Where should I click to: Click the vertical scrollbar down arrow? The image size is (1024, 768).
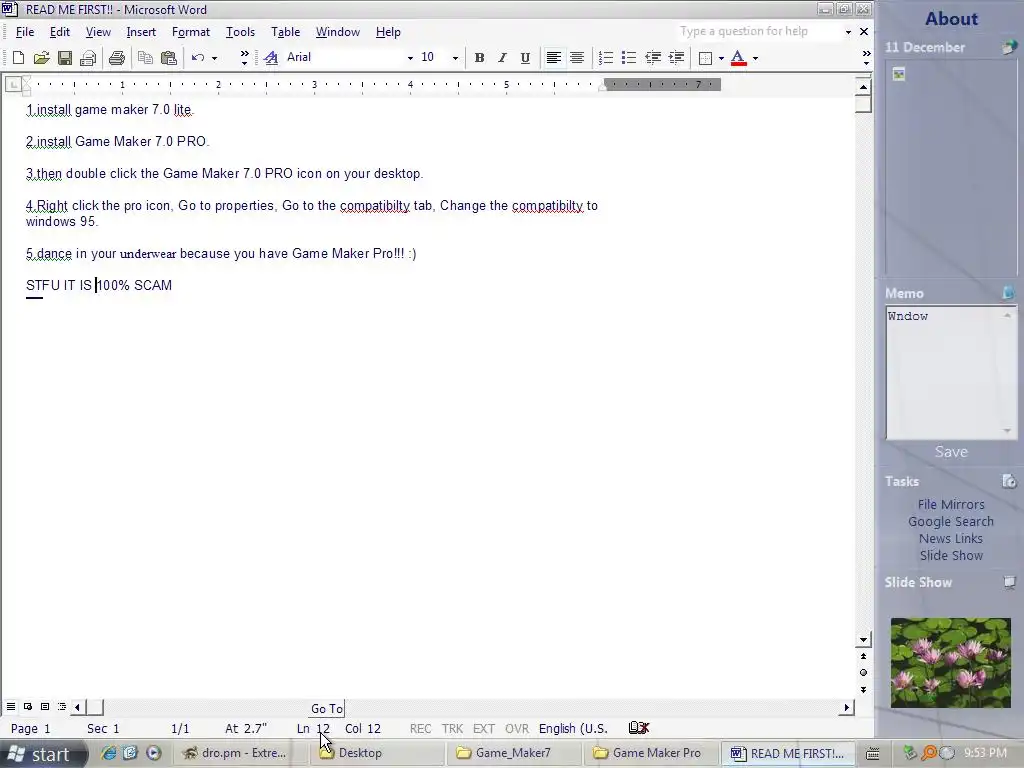point(863,640)
